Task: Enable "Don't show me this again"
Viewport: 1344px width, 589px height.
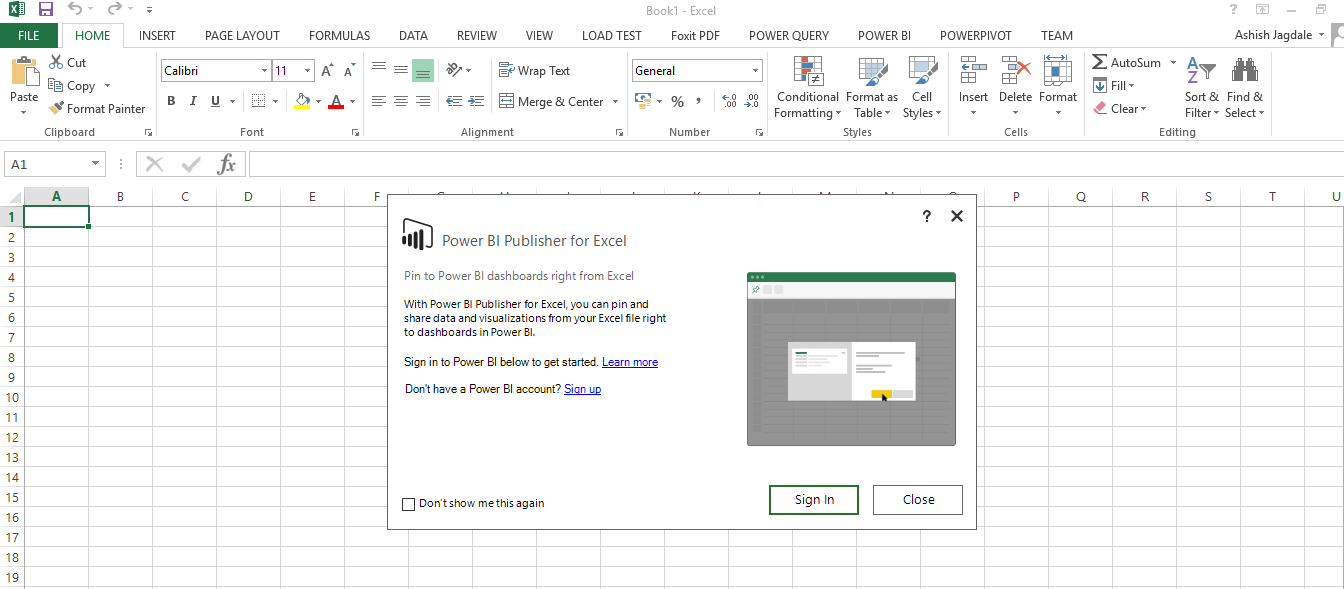Action: coord(408,504)
